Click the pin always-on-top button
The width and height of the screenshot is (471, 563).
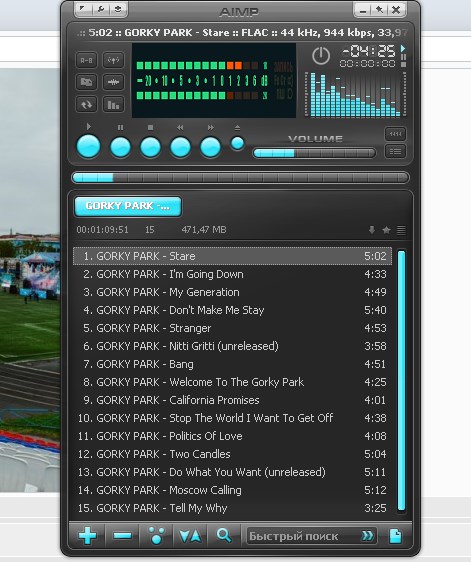(379, 10)
